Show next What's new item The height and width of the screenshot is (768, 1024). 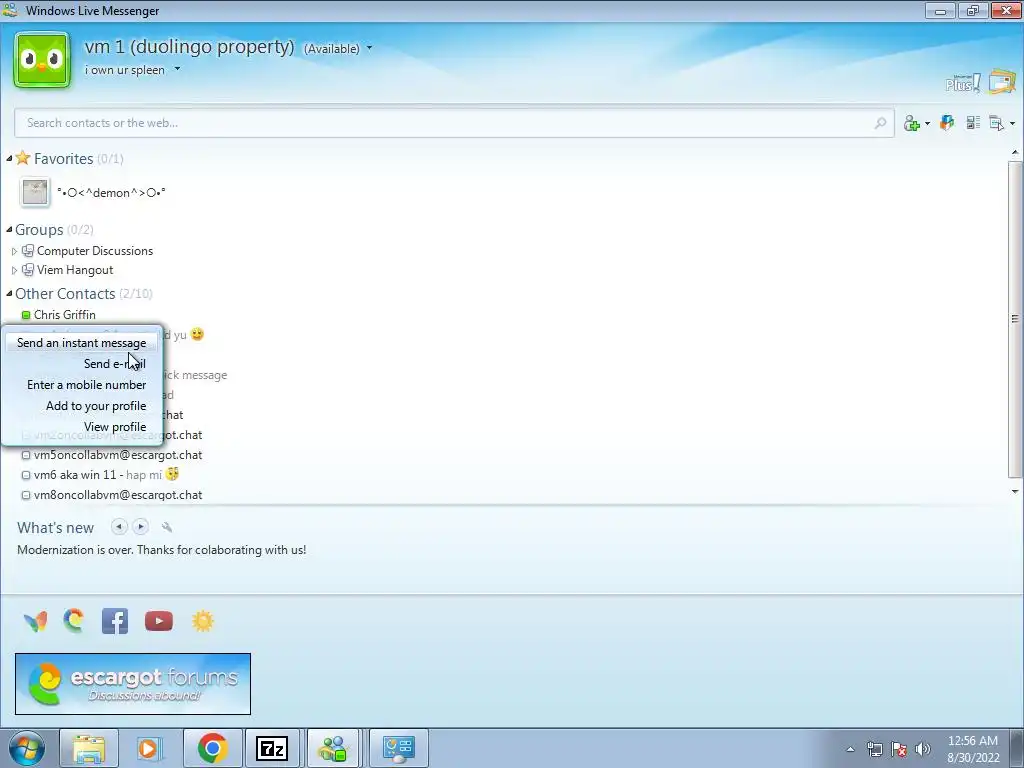[140, 526]
